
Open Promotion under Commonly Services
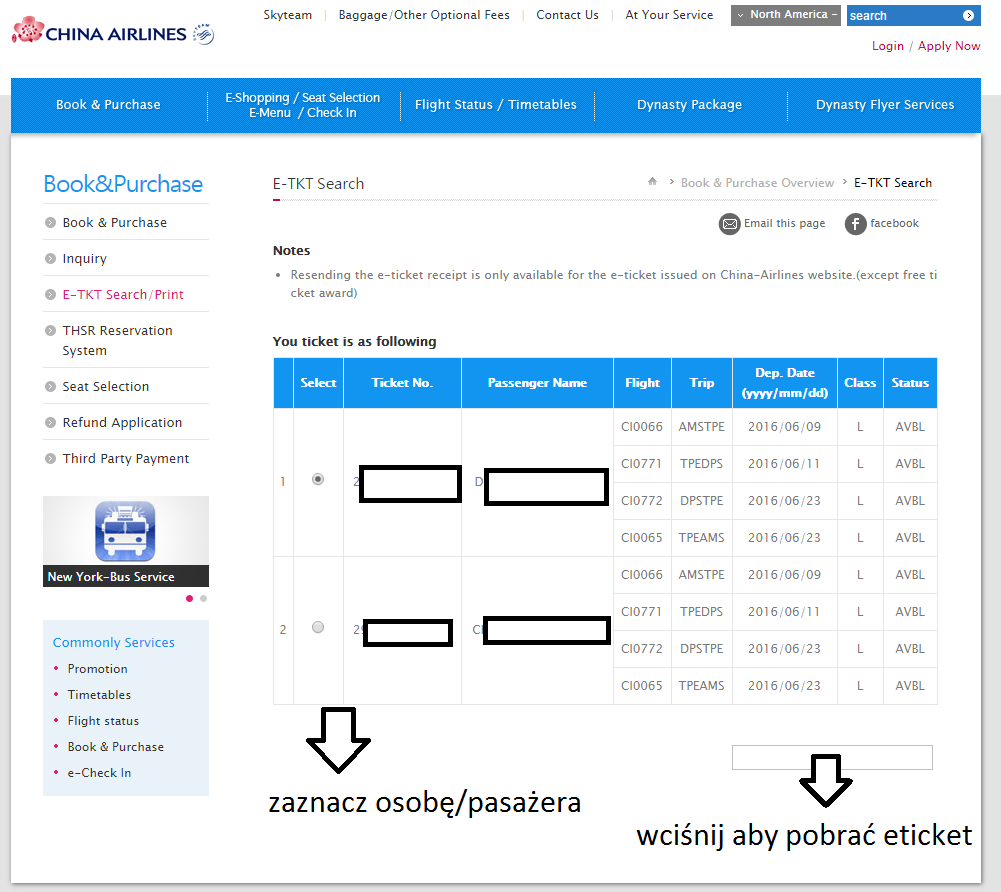pos(98,669)
